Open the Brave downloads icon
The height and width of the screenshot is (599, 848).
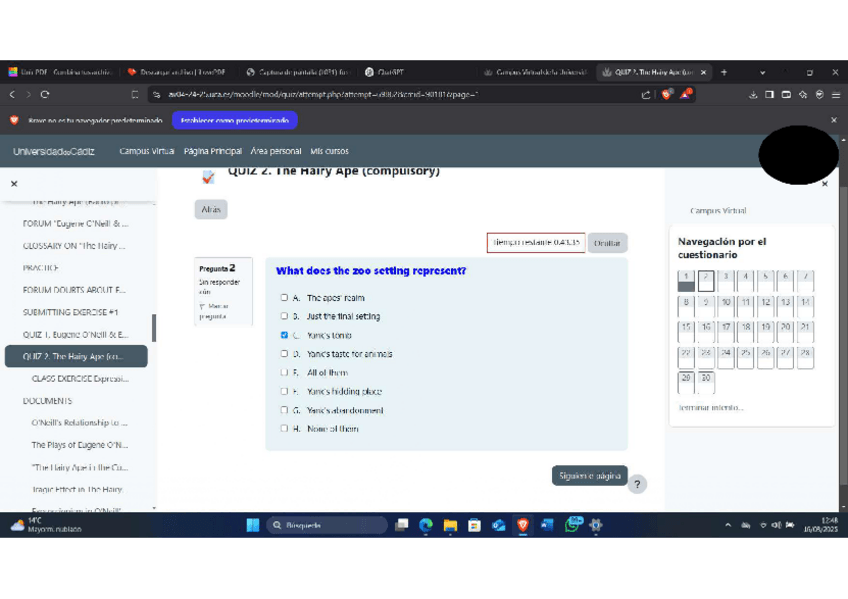coord(753,95)
